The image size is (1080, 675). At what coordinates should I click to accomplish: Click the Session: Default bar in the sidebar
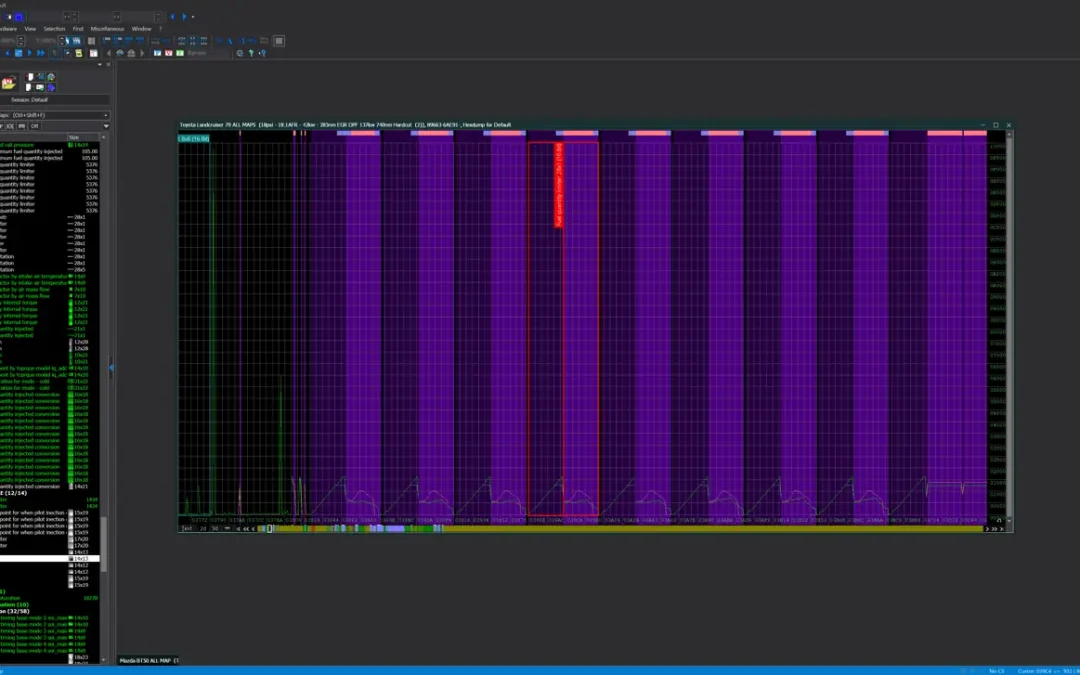(x=54, y=100)
